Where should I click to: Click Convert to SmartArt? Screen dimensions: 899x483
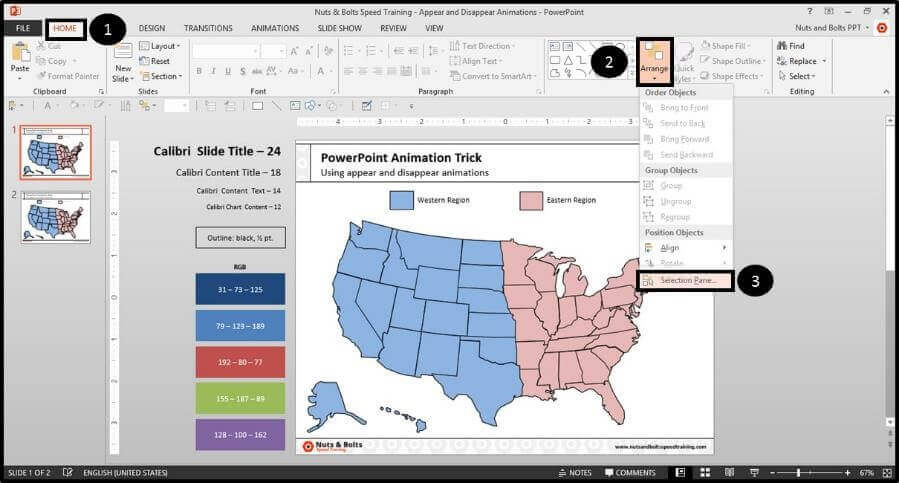[x=492, y=76]
